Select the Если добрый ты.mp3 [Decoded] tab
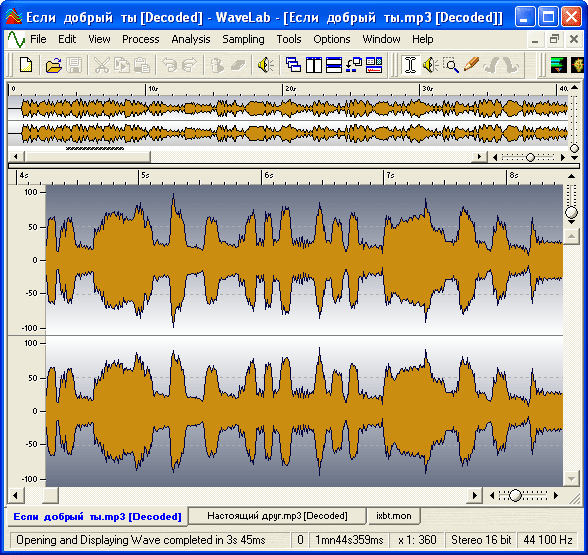 [97, 517]
